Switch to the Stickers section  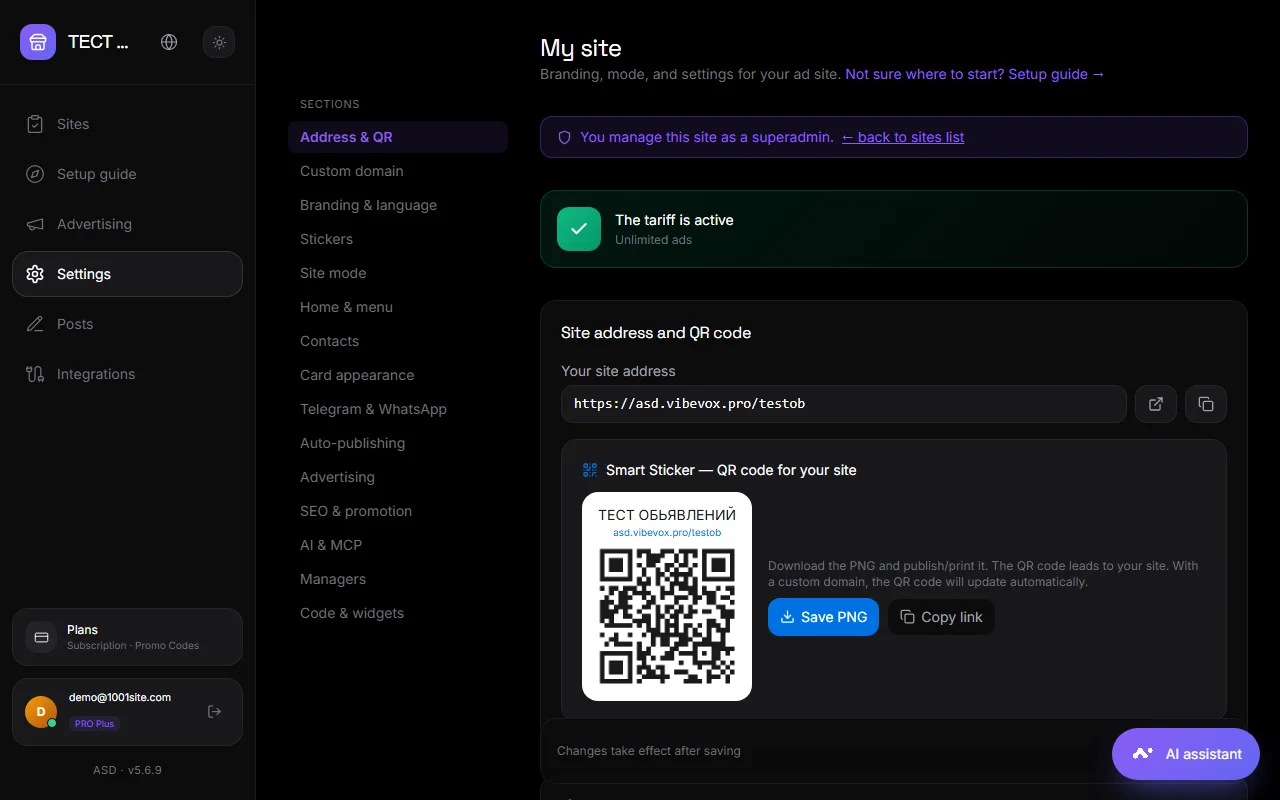click(x=398, y=239)
